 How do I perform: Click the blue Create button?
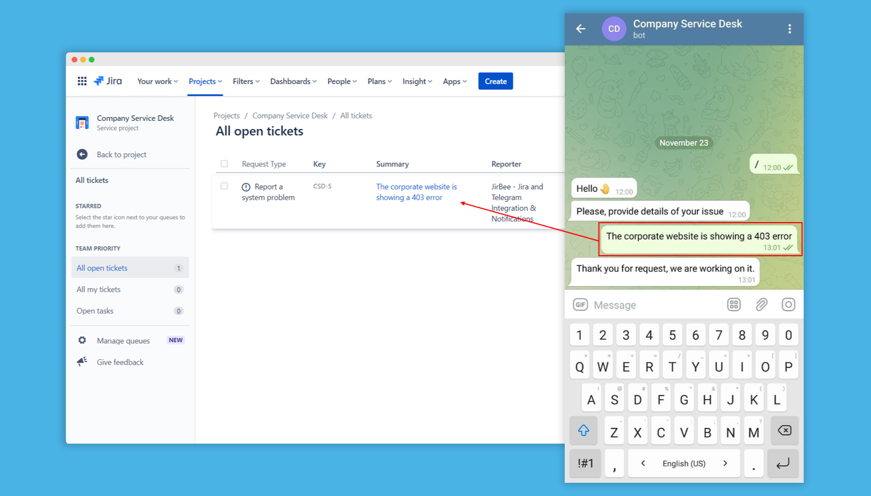495,81
